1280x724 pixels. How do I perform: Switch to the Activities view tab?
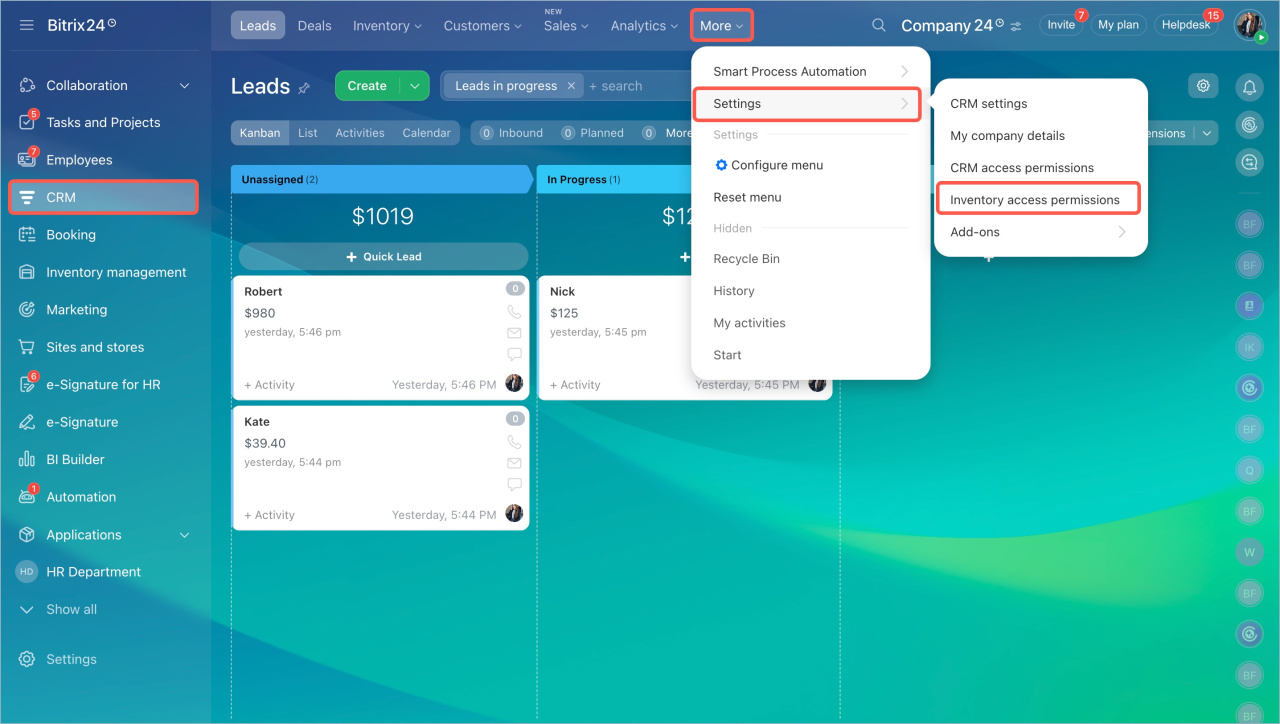360,133
